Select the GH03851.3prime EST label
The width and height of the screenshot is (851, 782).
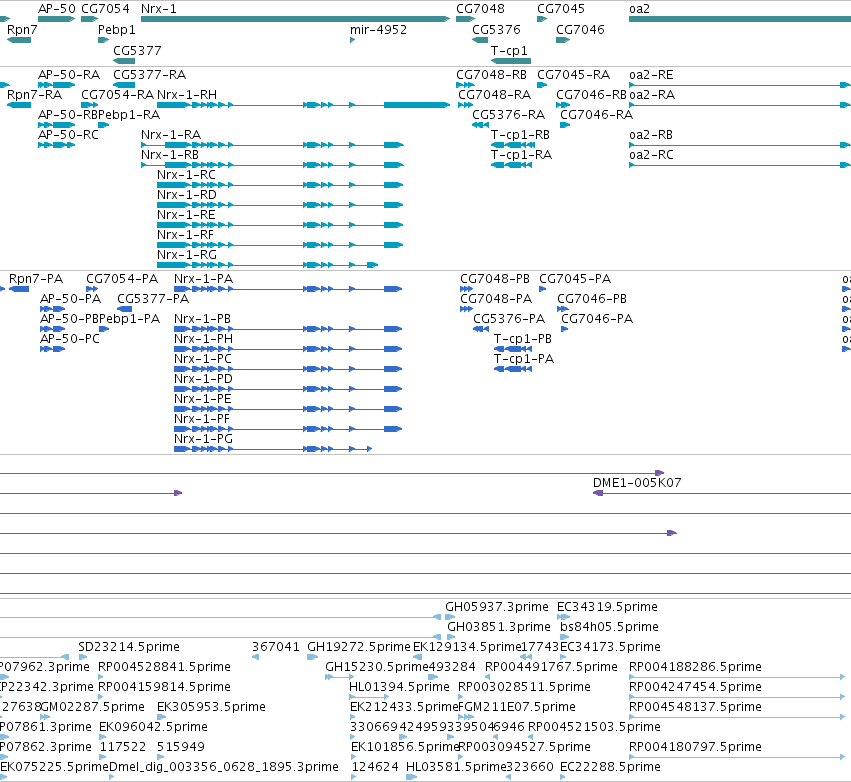[499, 627]
